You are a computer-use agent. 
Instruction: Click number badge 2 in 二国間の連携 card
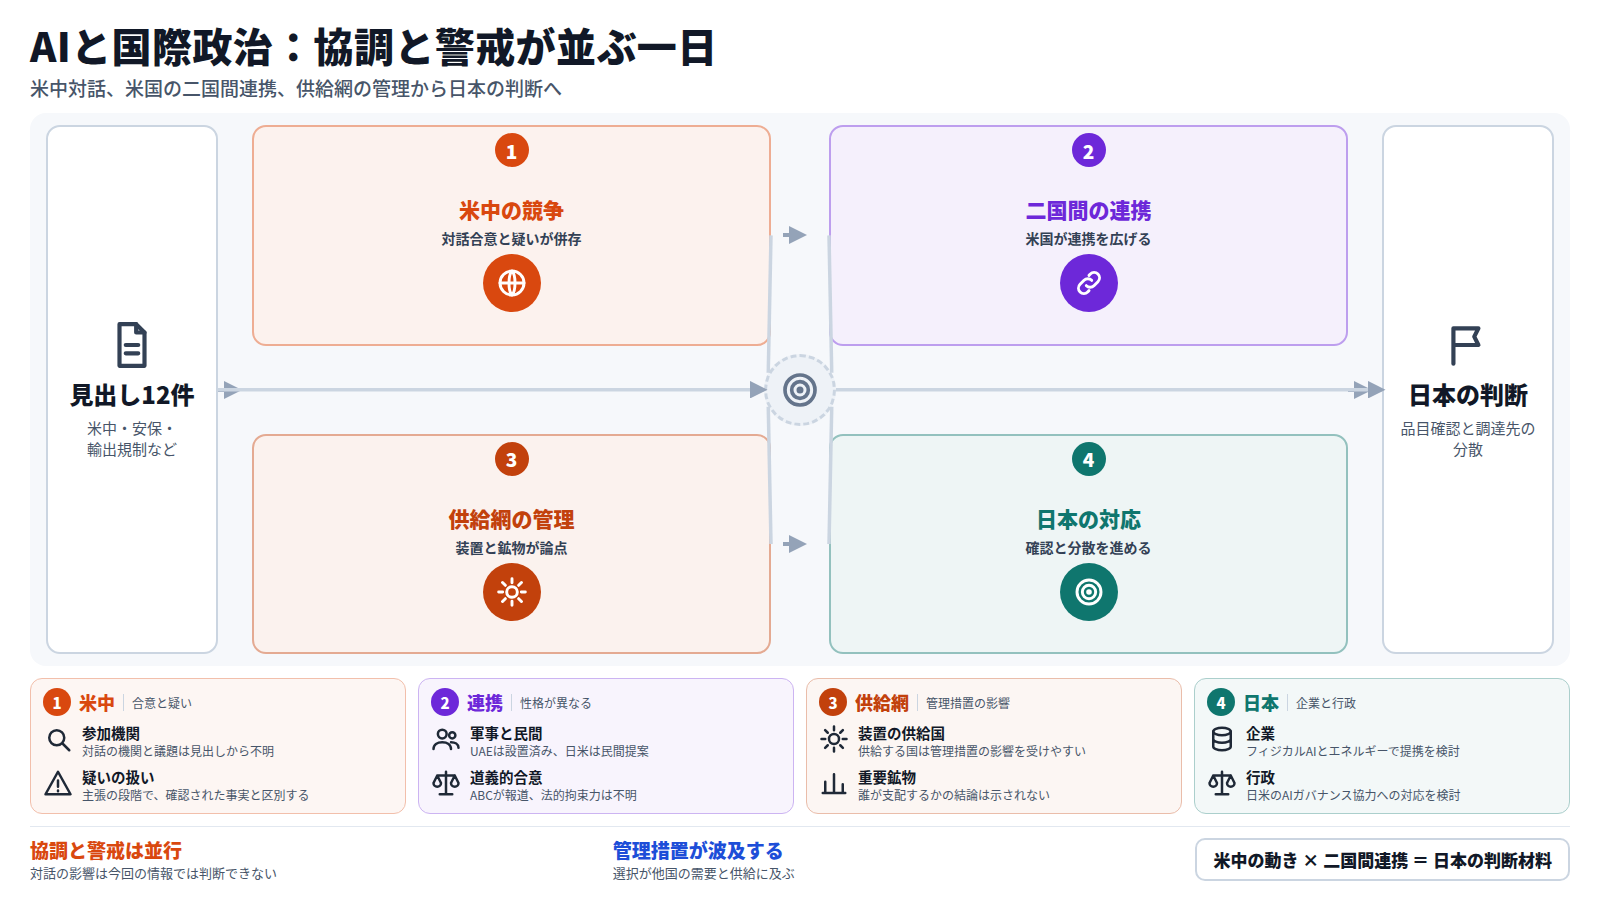coord(1089,151)
